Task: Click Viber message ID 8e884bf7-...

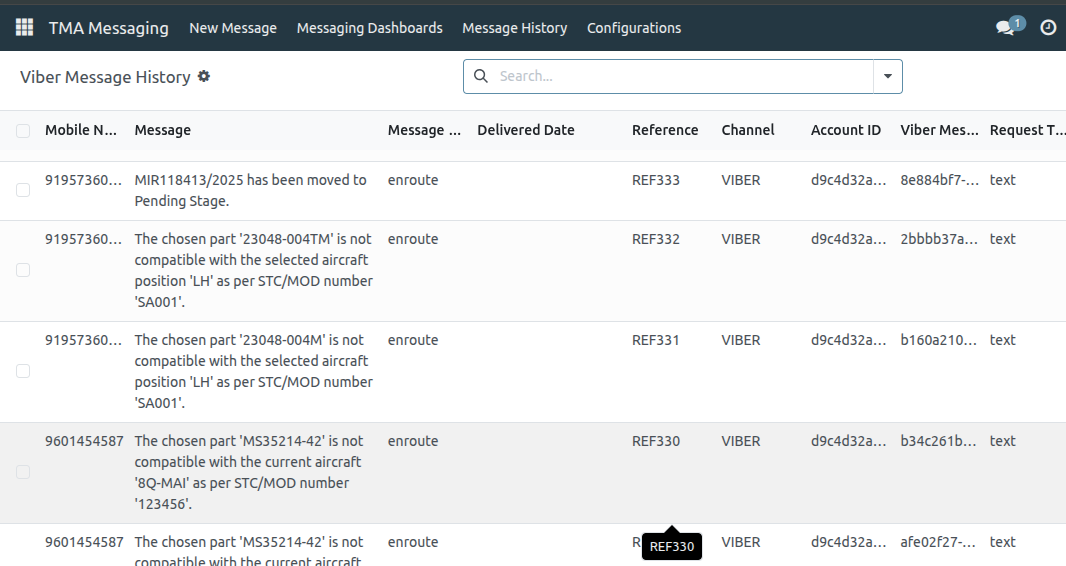Action: coord(940,180)
